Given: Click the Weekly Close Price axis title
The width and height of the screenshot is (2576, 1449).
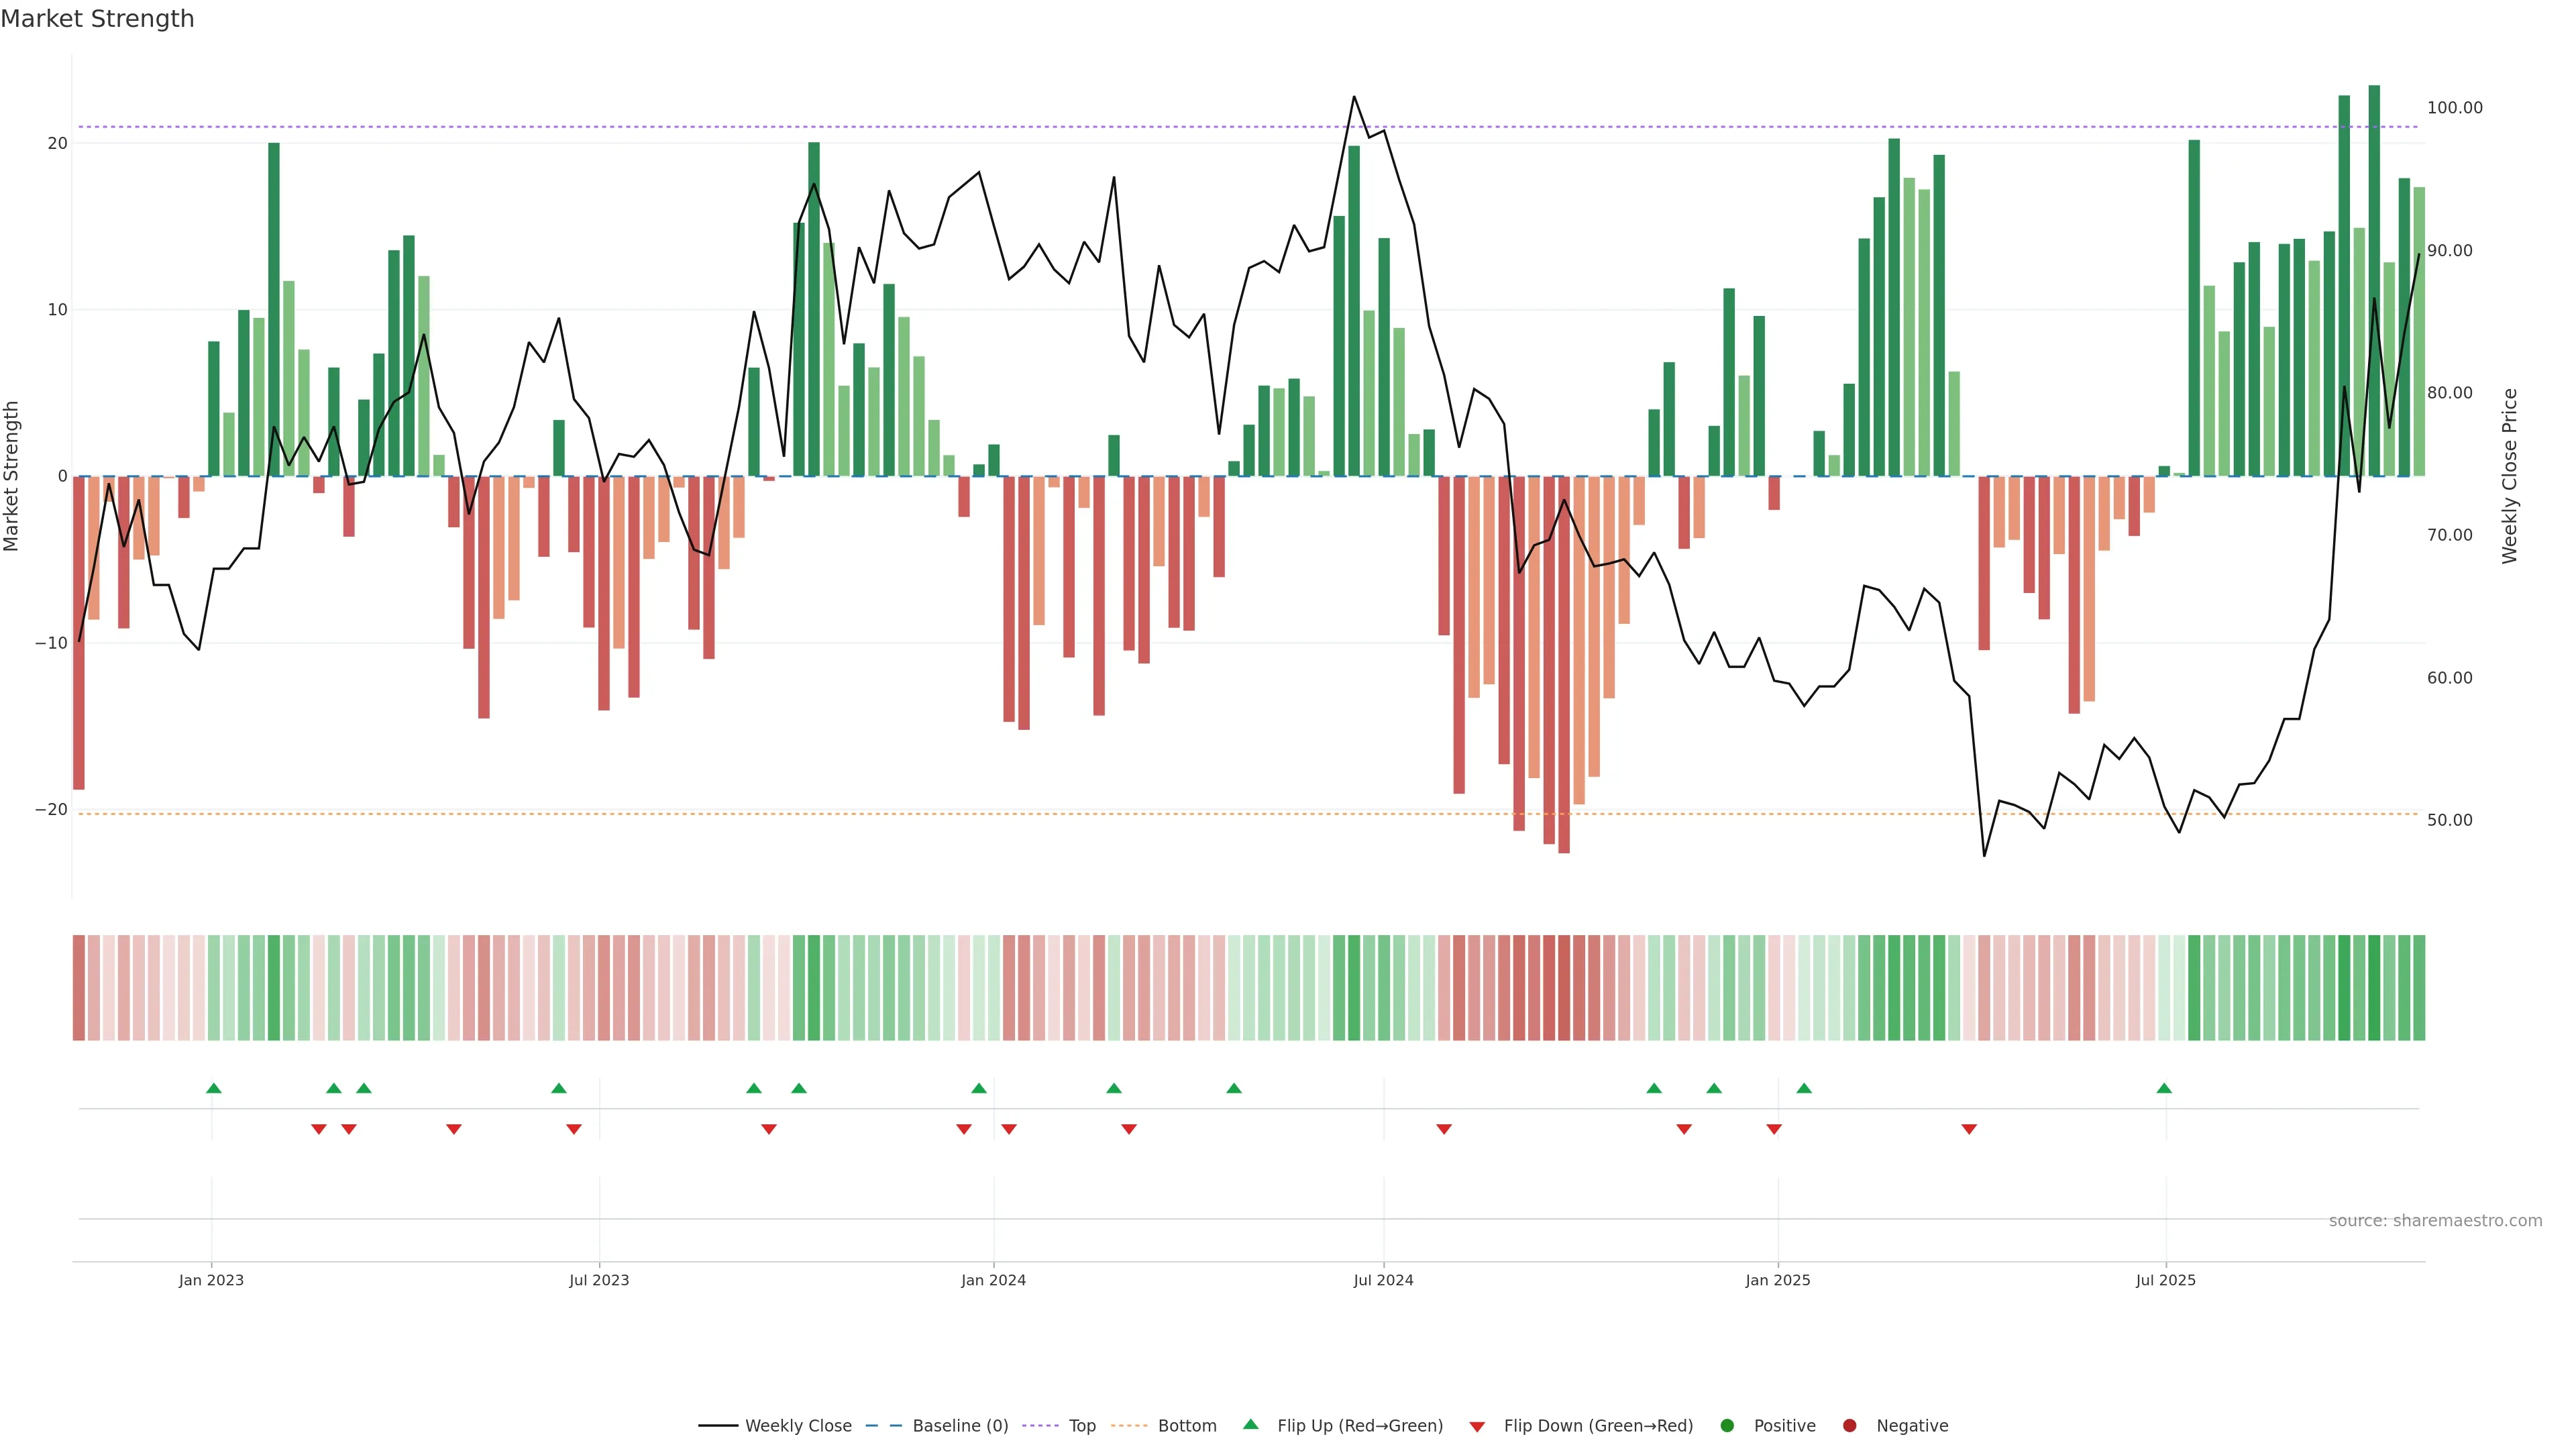Looking at the screenshot, I should (x=2510, y=476).
